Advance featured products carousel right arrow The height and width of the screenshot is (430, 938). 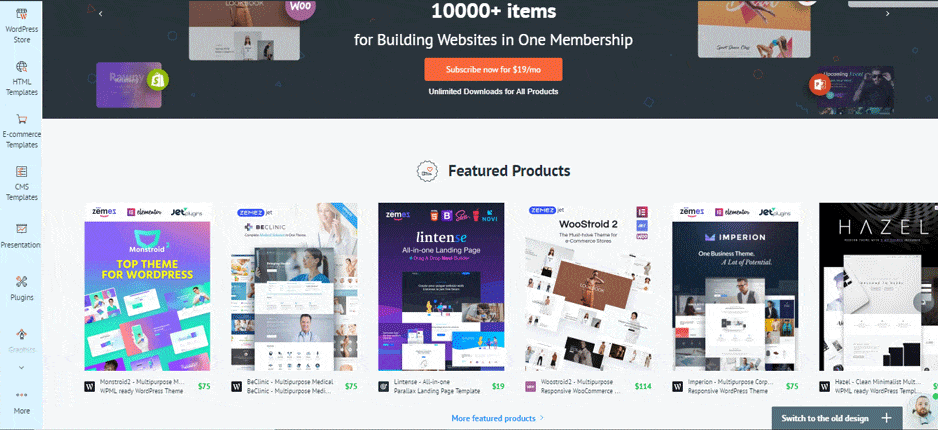pos(923,302)
